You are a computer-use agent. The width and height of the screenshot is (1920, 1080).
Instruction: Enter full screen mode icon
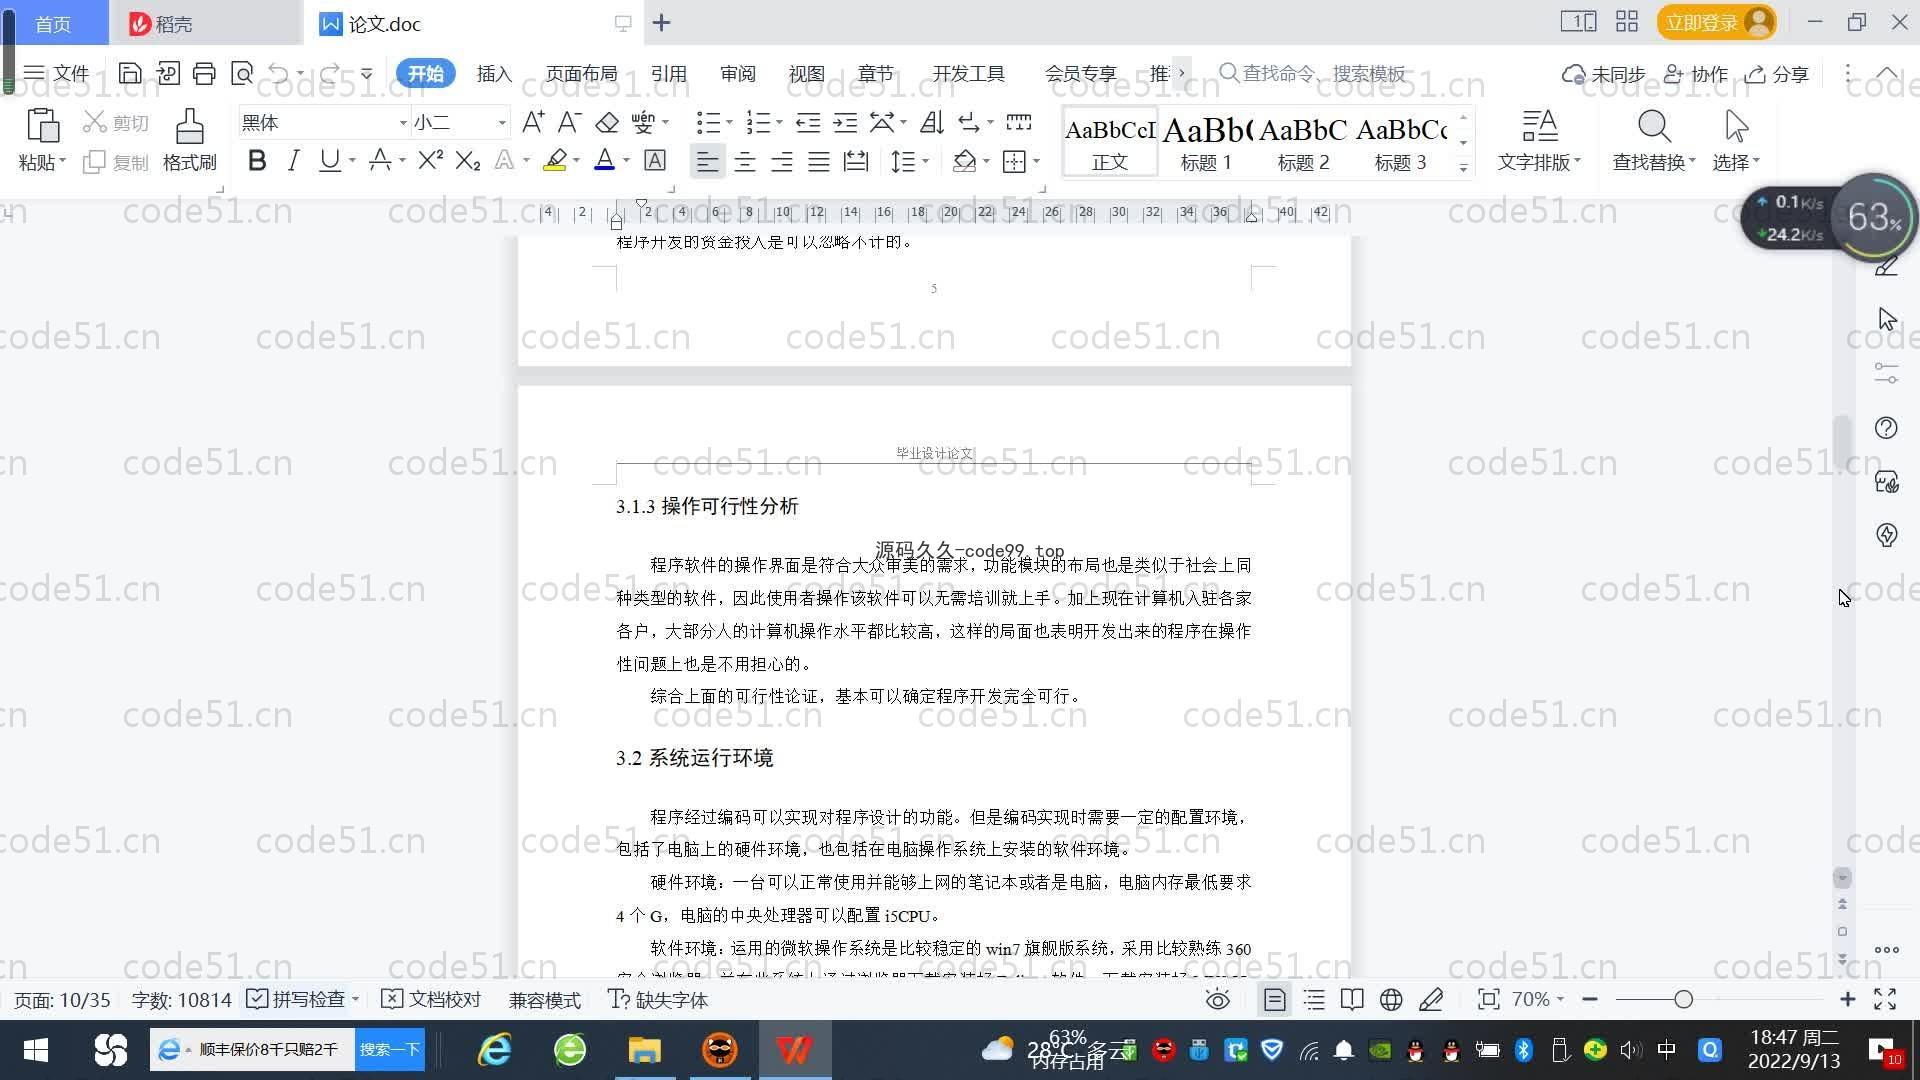(x=1885, y=999)
